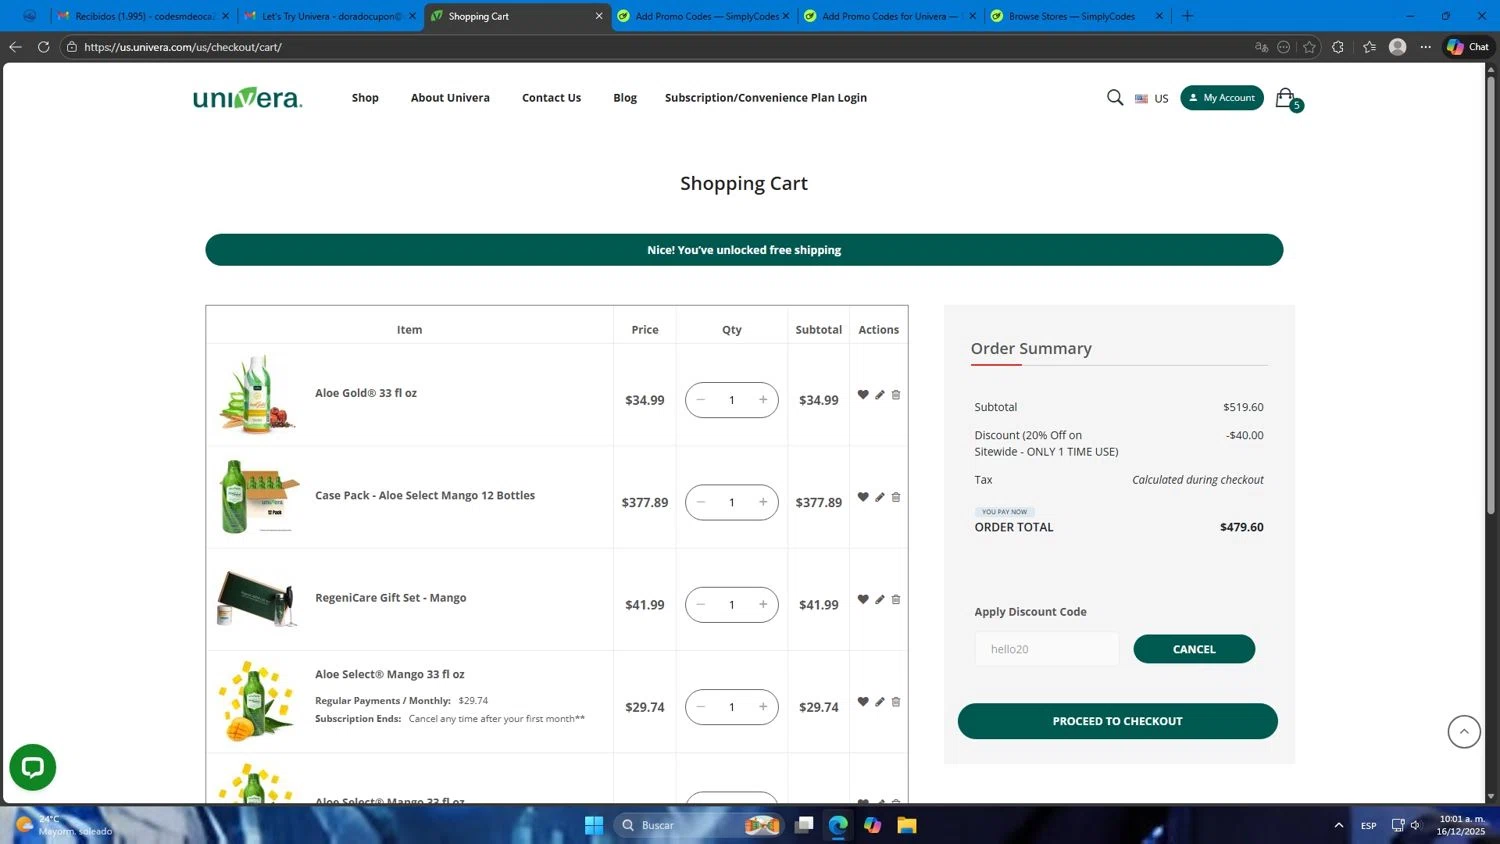Open the shopping bag cart icon

[1286, 98]
